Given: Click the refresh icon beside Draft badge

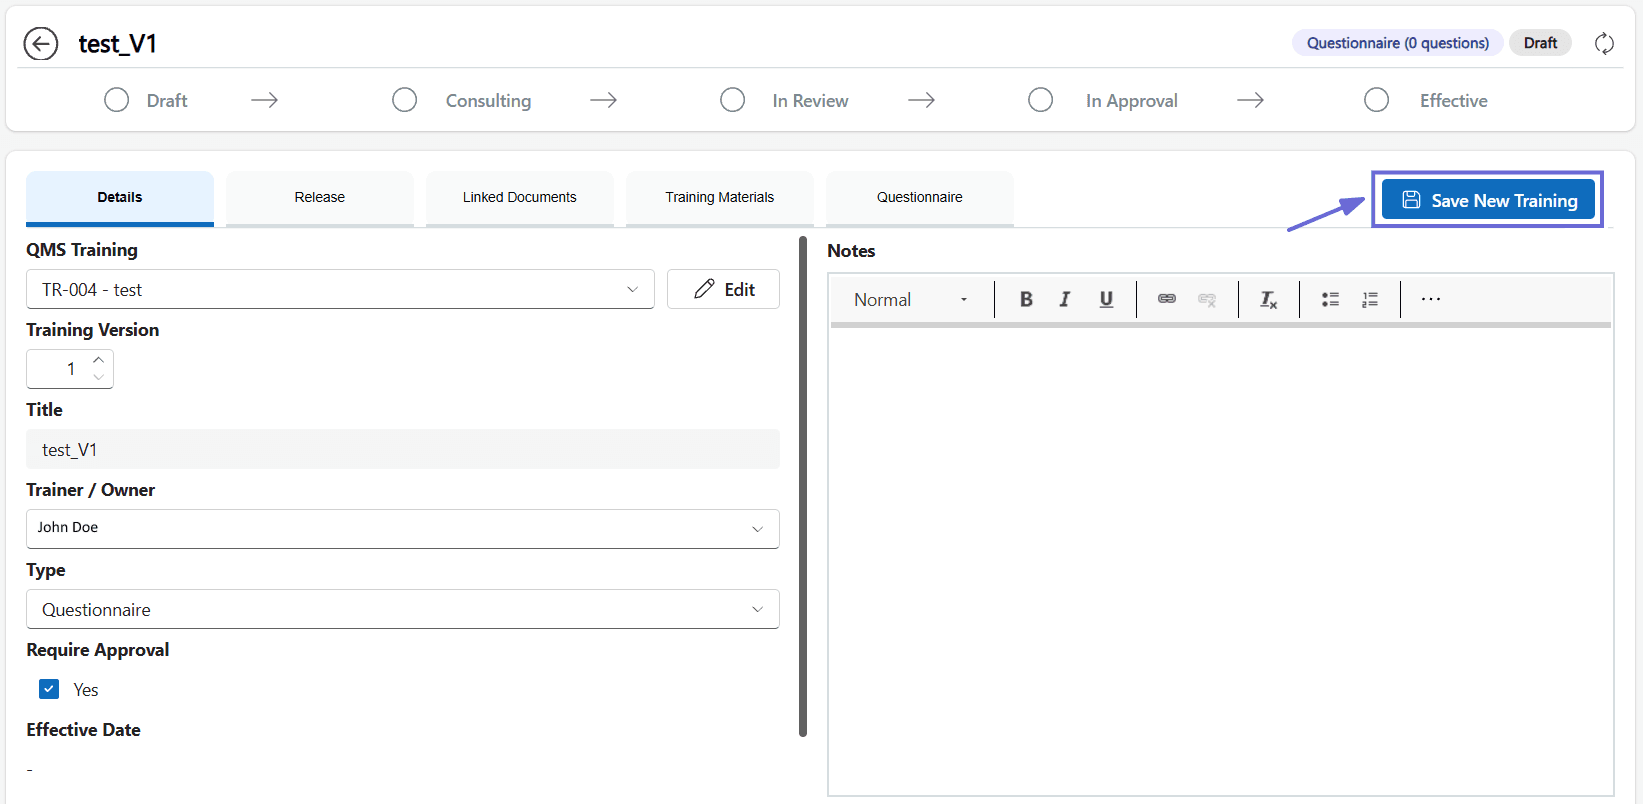Looking at the screenshot, I should (1604, 43).
